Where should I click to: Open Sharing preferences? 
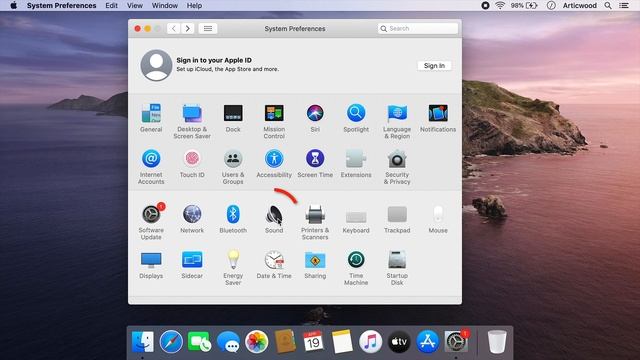tap(315, 260)
